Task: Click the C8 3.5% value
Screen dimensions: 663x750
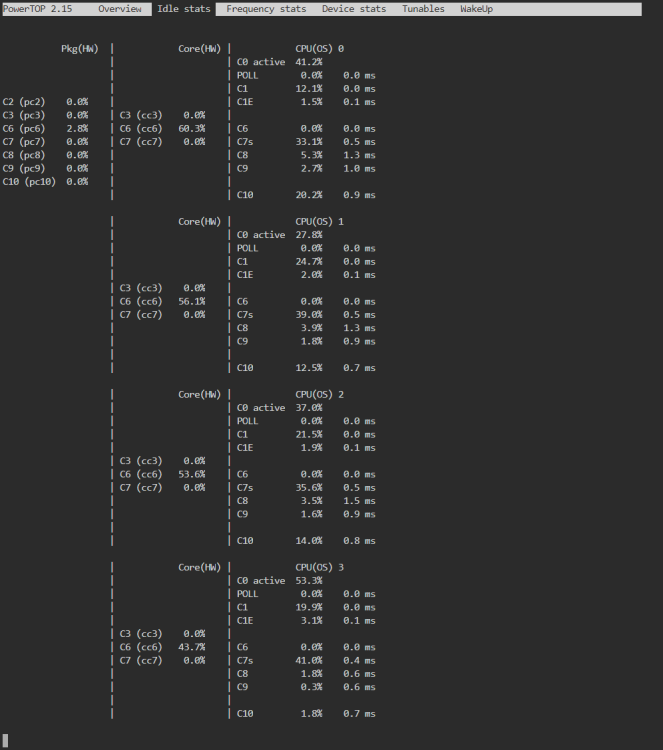Action: click(311, 501)
